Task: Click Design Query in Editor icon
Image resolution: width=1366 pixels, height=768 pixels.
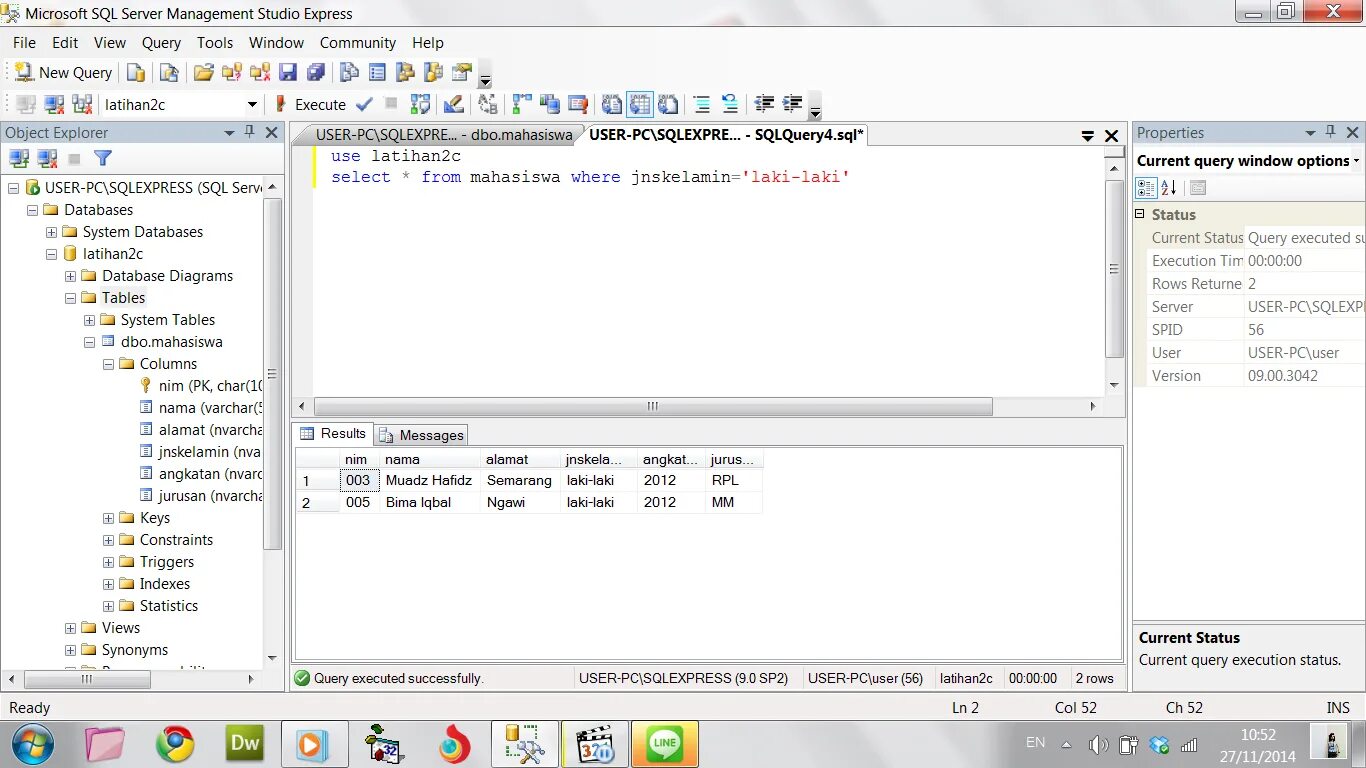Action: 453,104
